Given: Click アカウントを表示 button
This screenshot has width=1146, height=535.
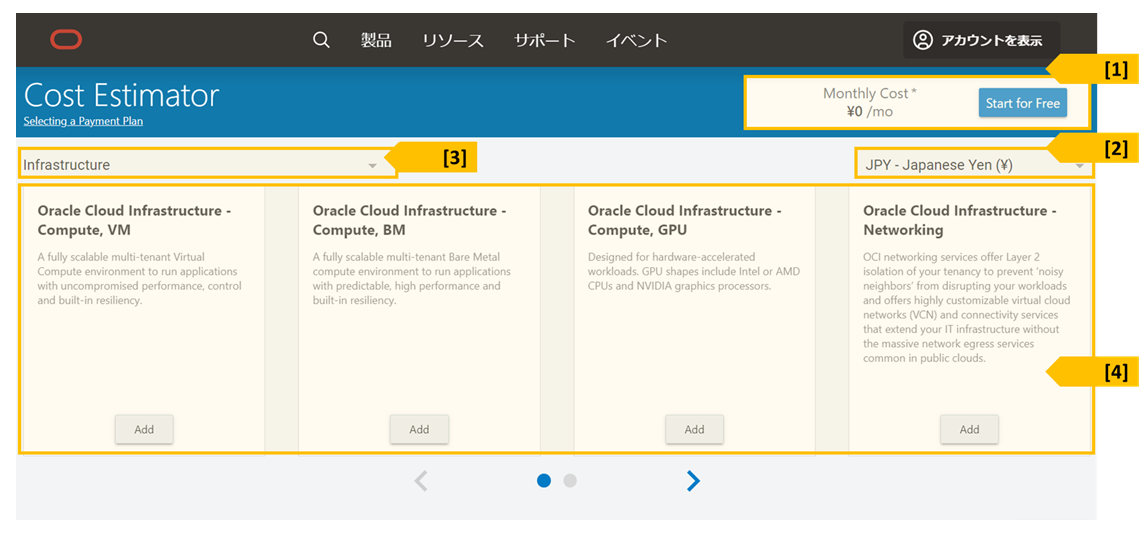Looking at the screenshot, I should coord(982,40).
